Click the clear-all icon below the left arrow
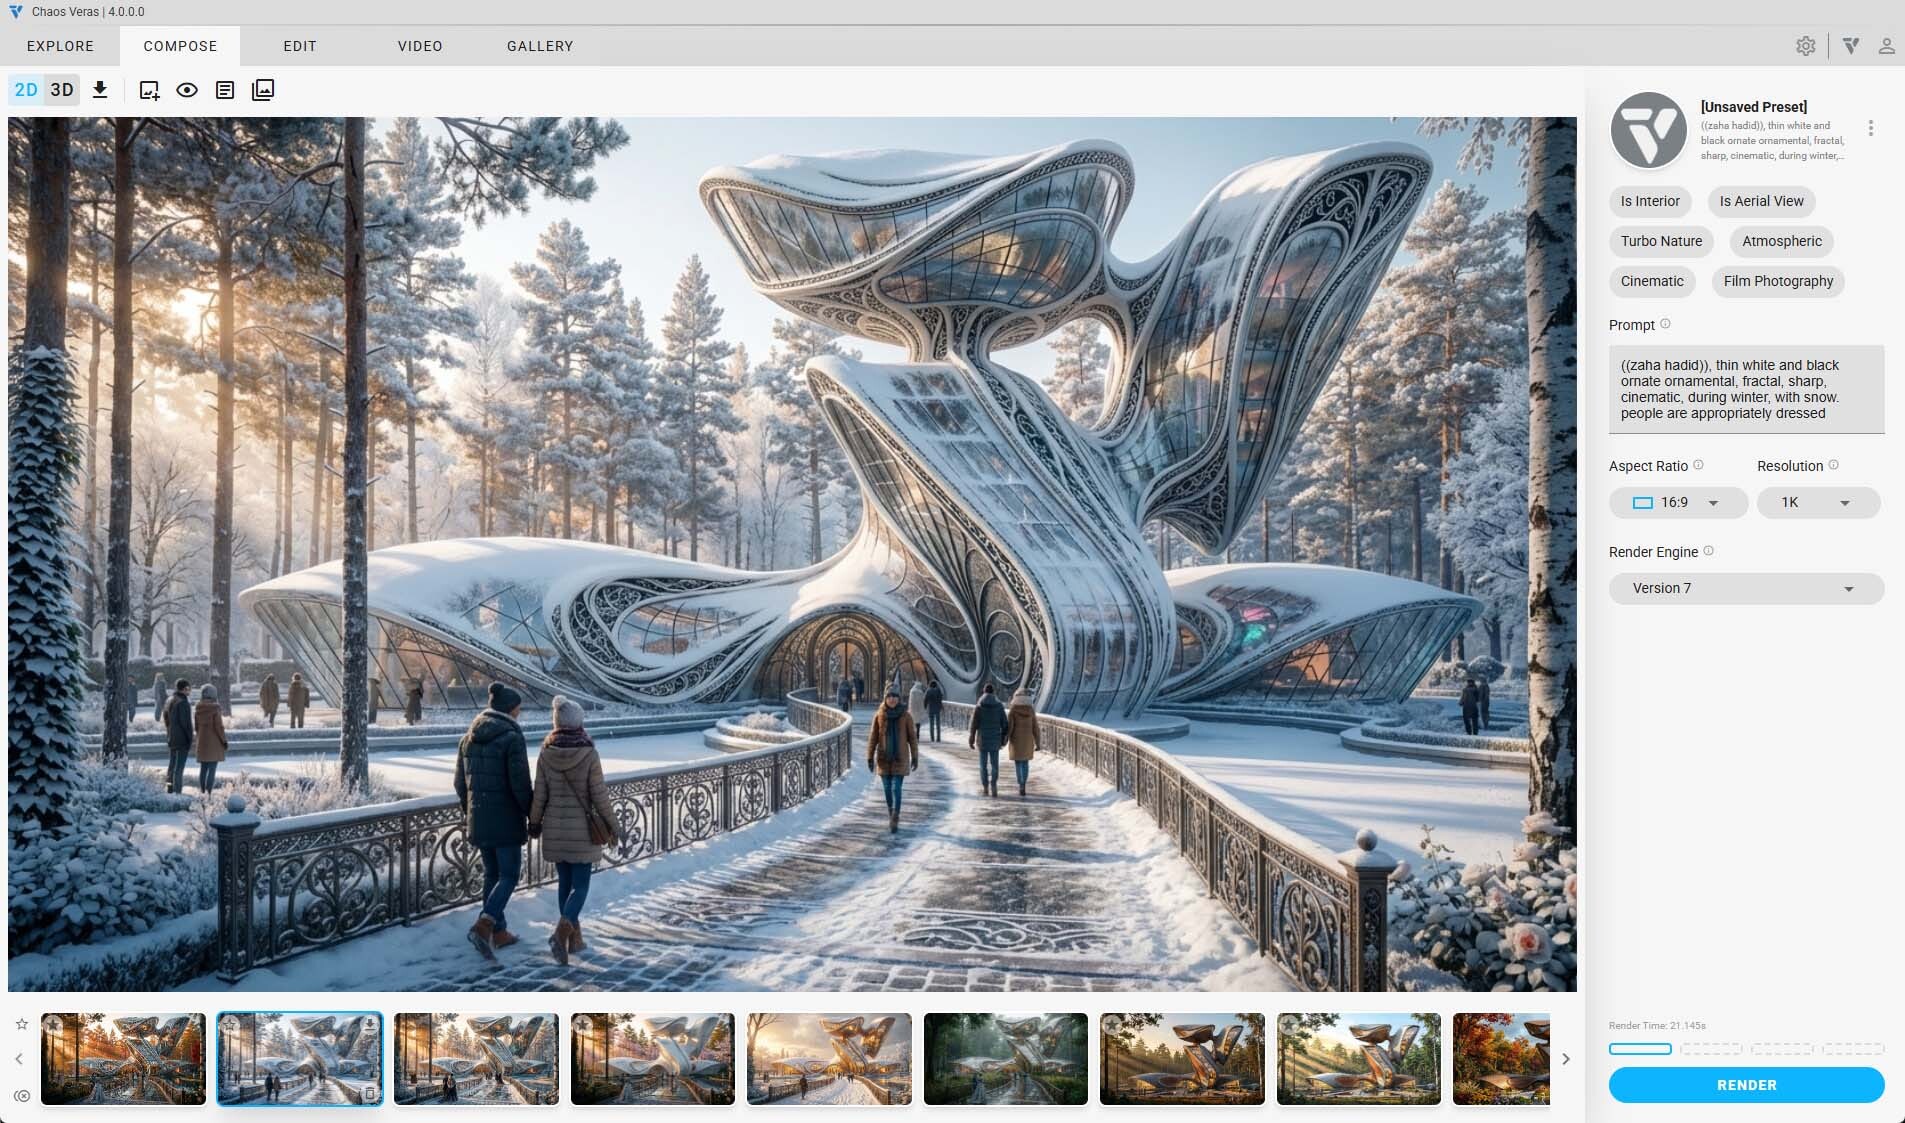The height and width of the screenshot is (1123, 1905). pos(21,1095)
